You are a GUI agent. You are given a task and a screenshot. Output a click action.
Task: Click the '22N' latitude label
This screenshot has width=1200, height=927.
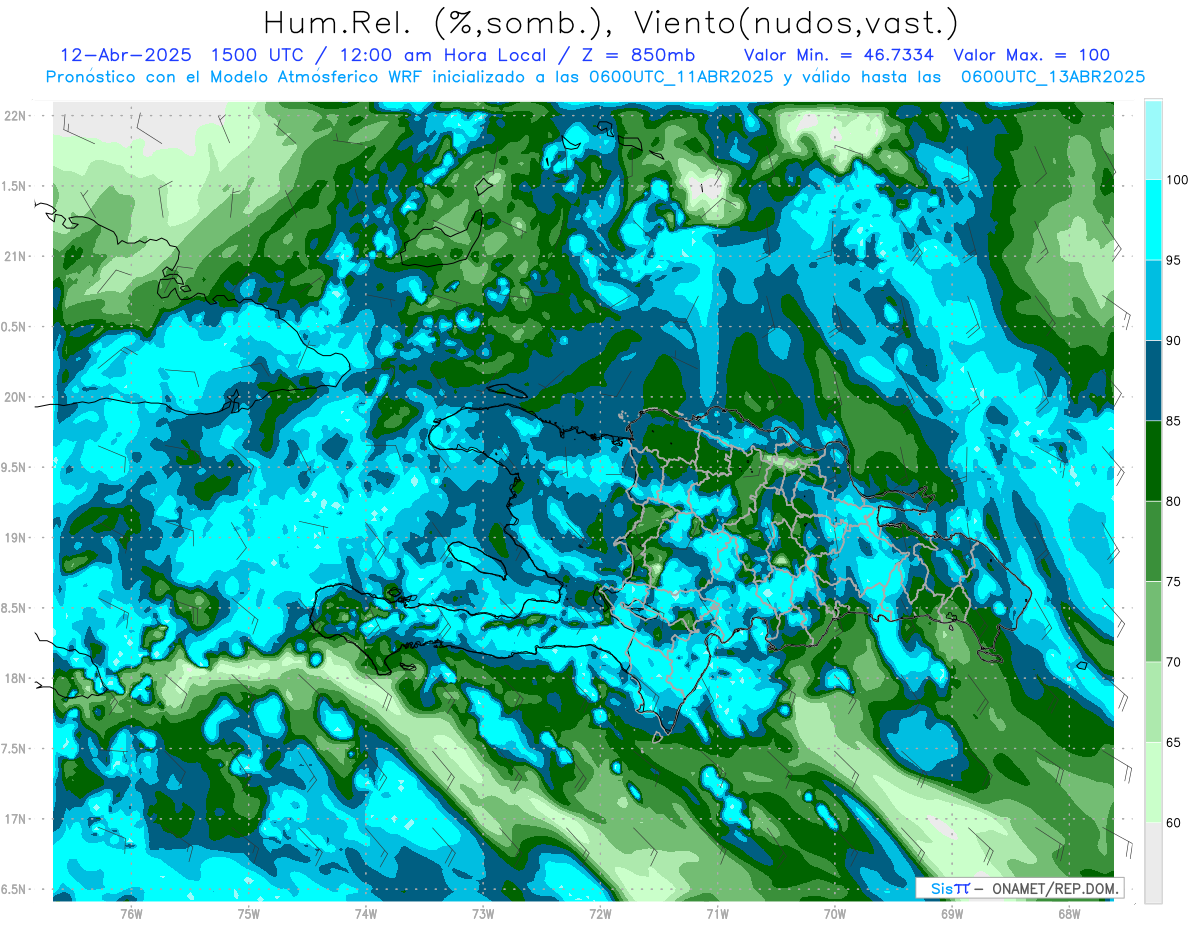click(14, 115)
